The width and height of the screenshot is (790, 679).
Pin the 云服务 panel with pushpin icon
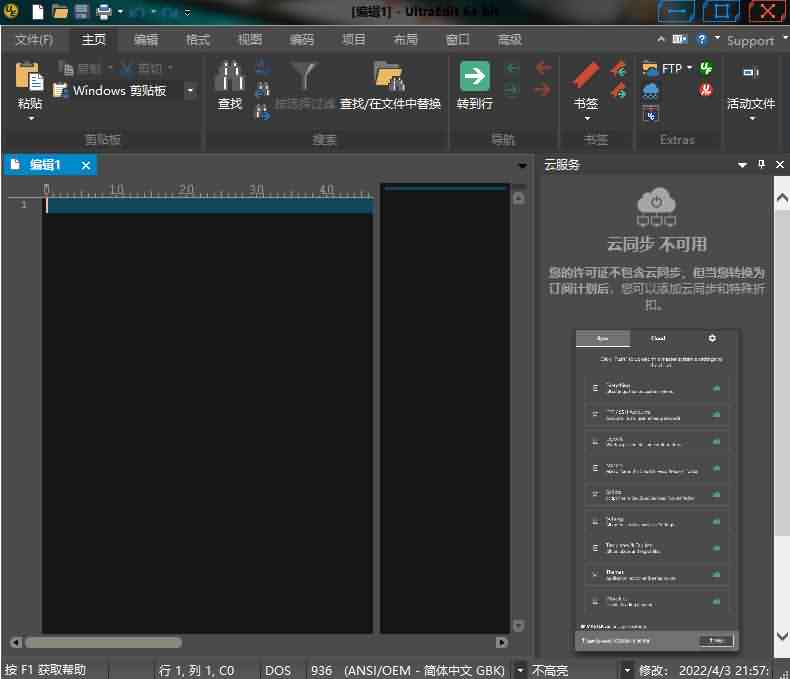tap(761, 164)
